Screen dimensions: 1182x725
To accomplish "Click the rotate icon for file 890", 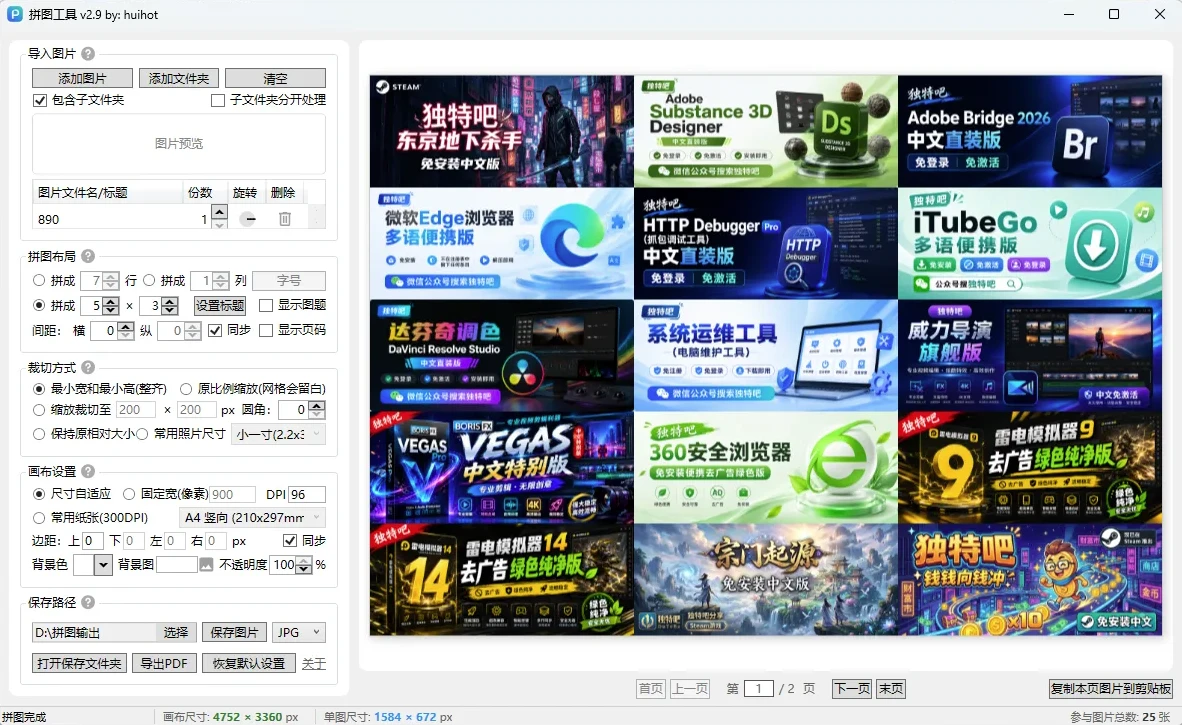I will click(x=248, y=219).
